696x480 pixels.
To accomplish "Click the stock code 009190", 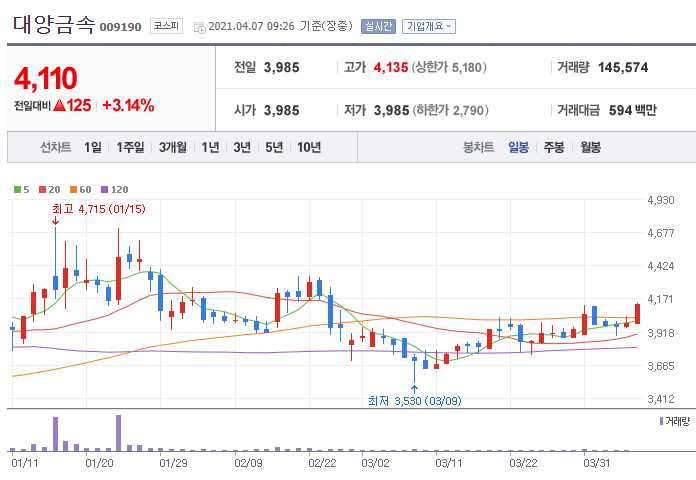I will [x=120, y=27].
